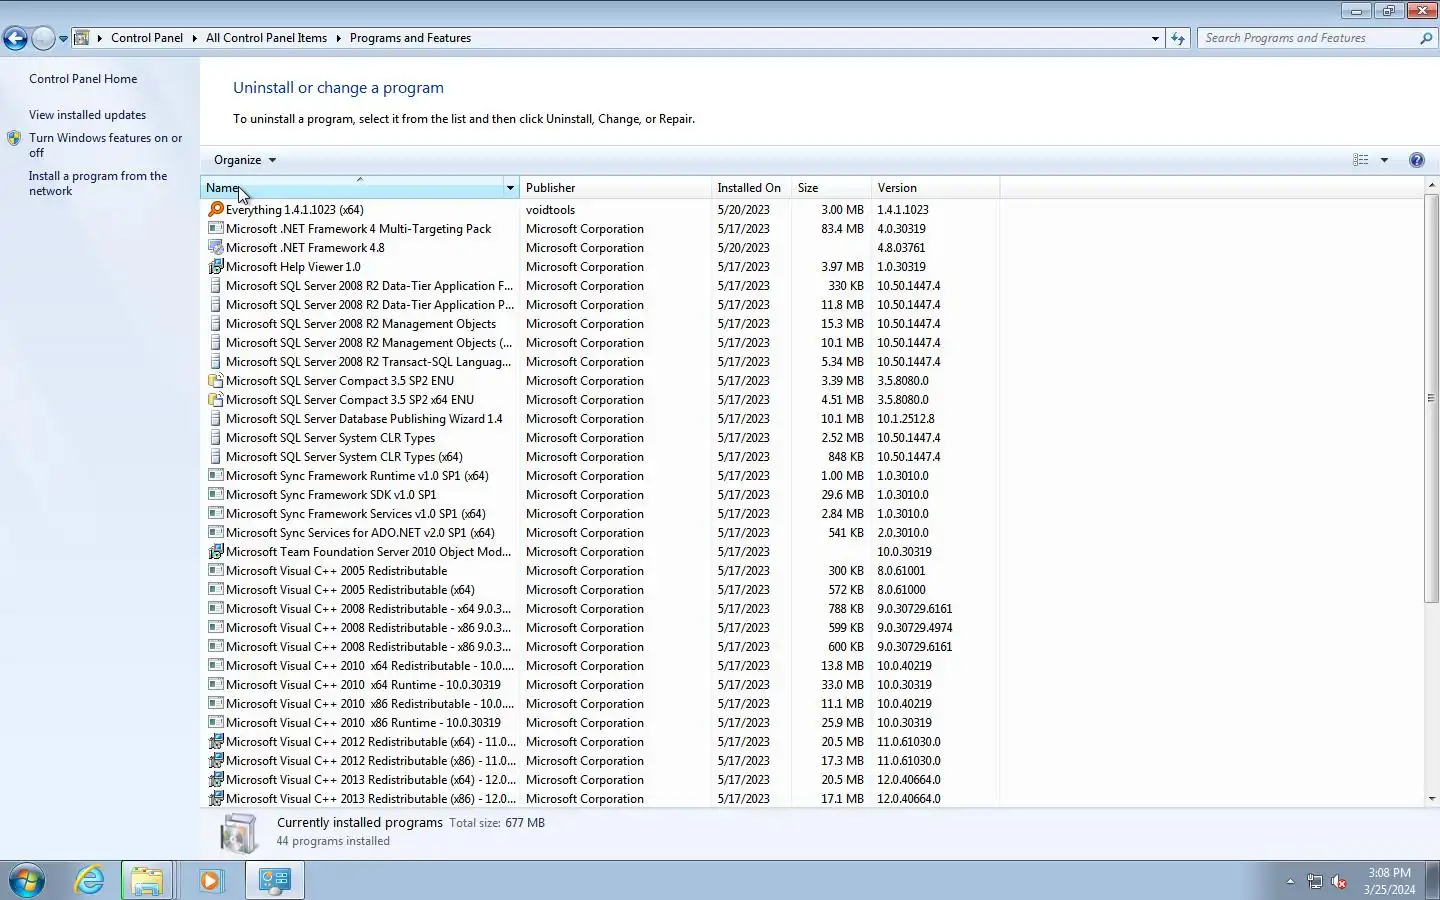Viewport: 1440px width, 900px height.
Task: Open Windows Explorer from taskbar
Action: (147, 880)
